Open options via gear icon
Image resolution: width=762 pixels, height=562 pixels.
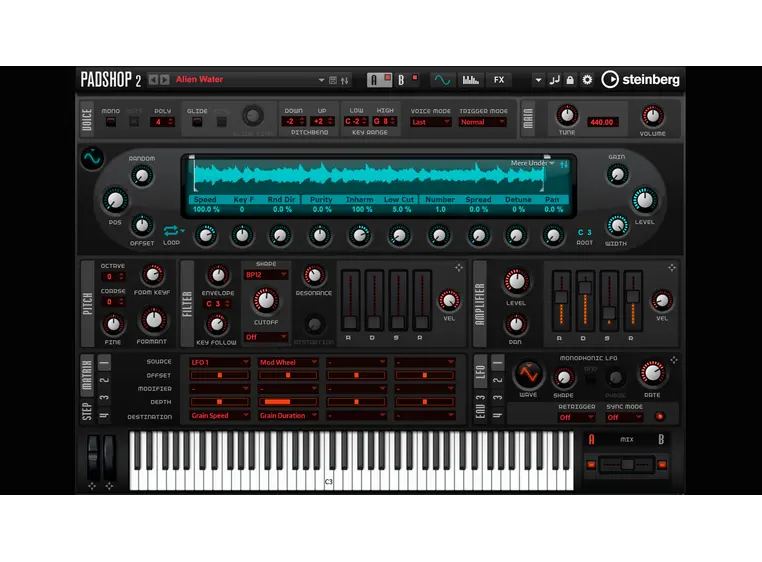point(587,80)
